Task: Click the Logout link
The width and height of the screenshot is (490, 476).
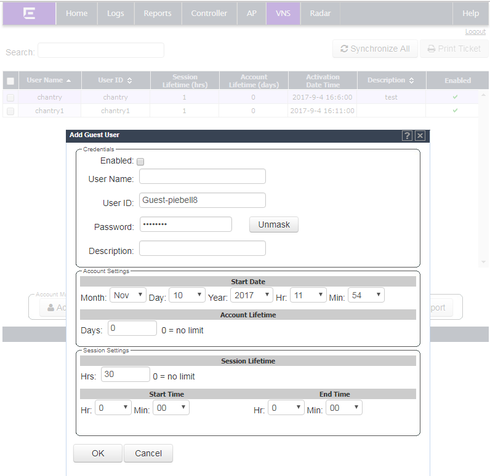Action: coord(475,32)
